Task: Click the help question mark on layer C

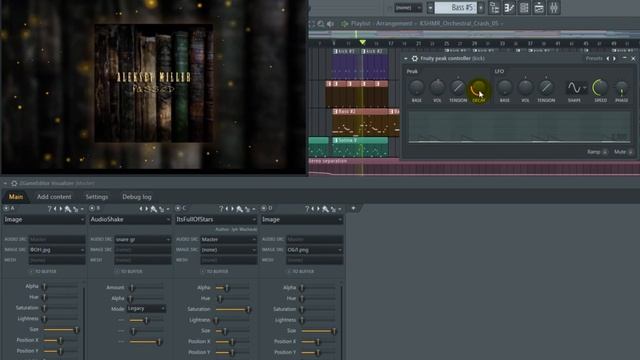Action: 221,209
